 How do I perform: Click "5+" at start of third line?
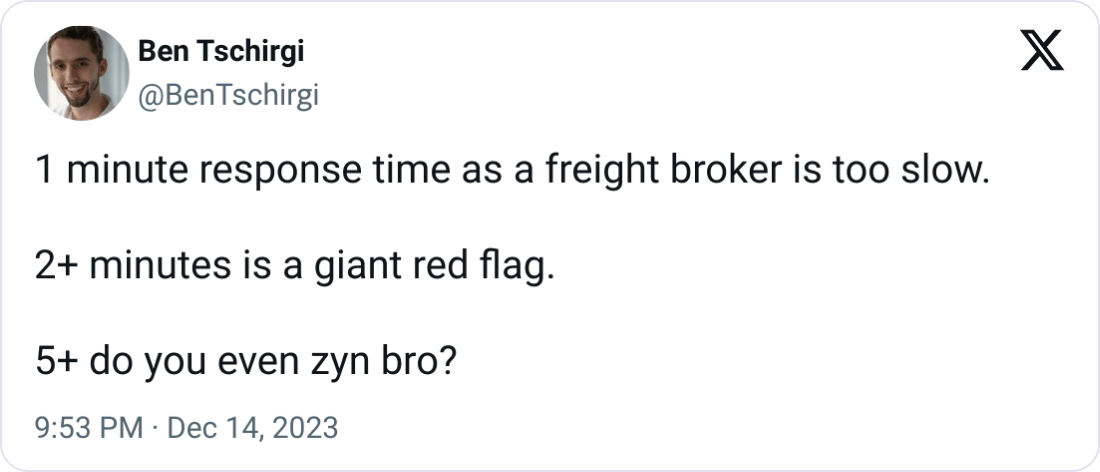[57, 363]
